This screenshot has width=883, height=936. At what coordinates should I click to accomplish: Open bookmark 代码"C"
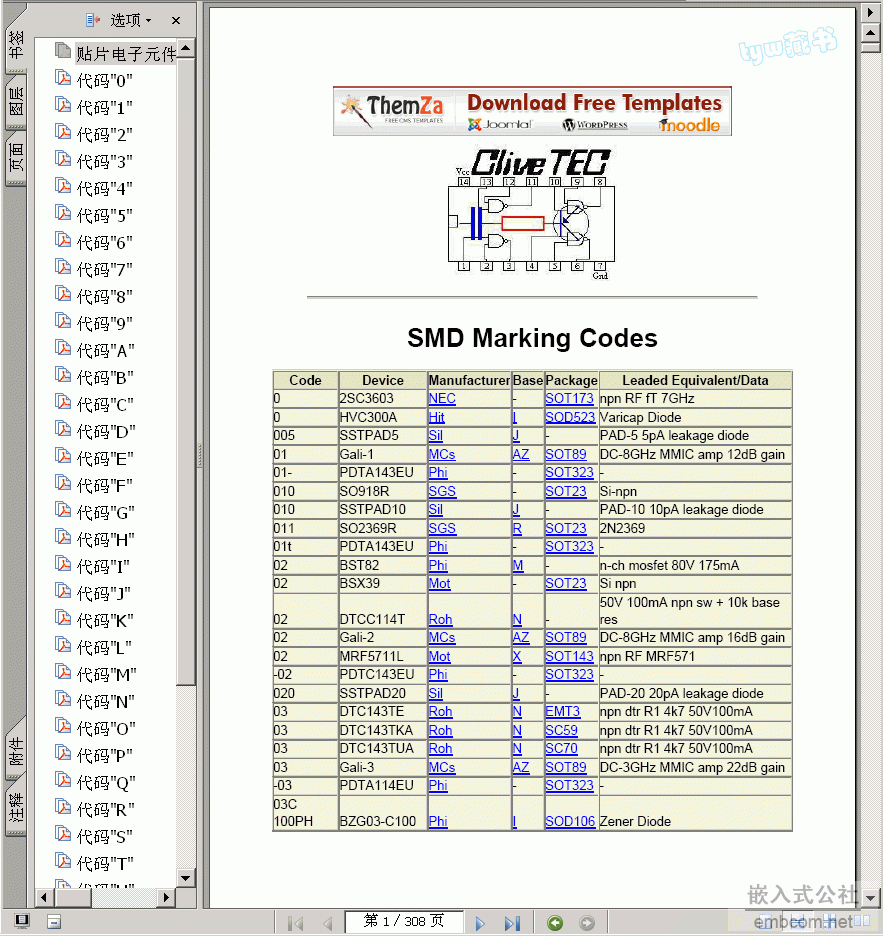pos(105,404)
